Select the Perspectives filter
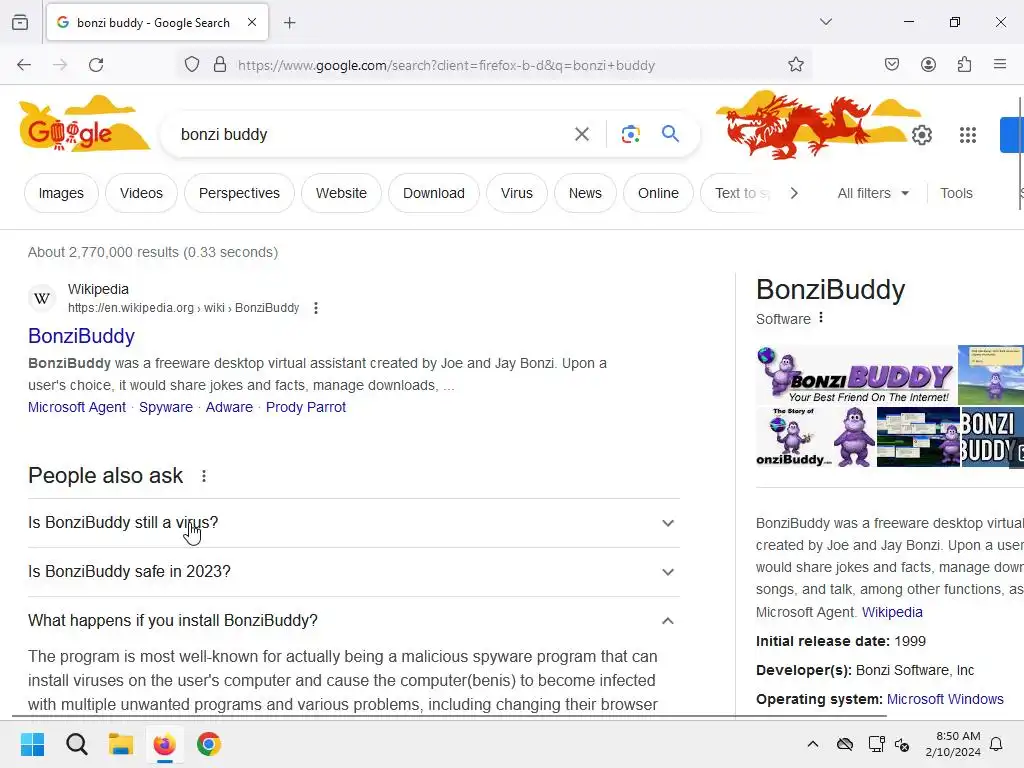 tap(239, 193)
